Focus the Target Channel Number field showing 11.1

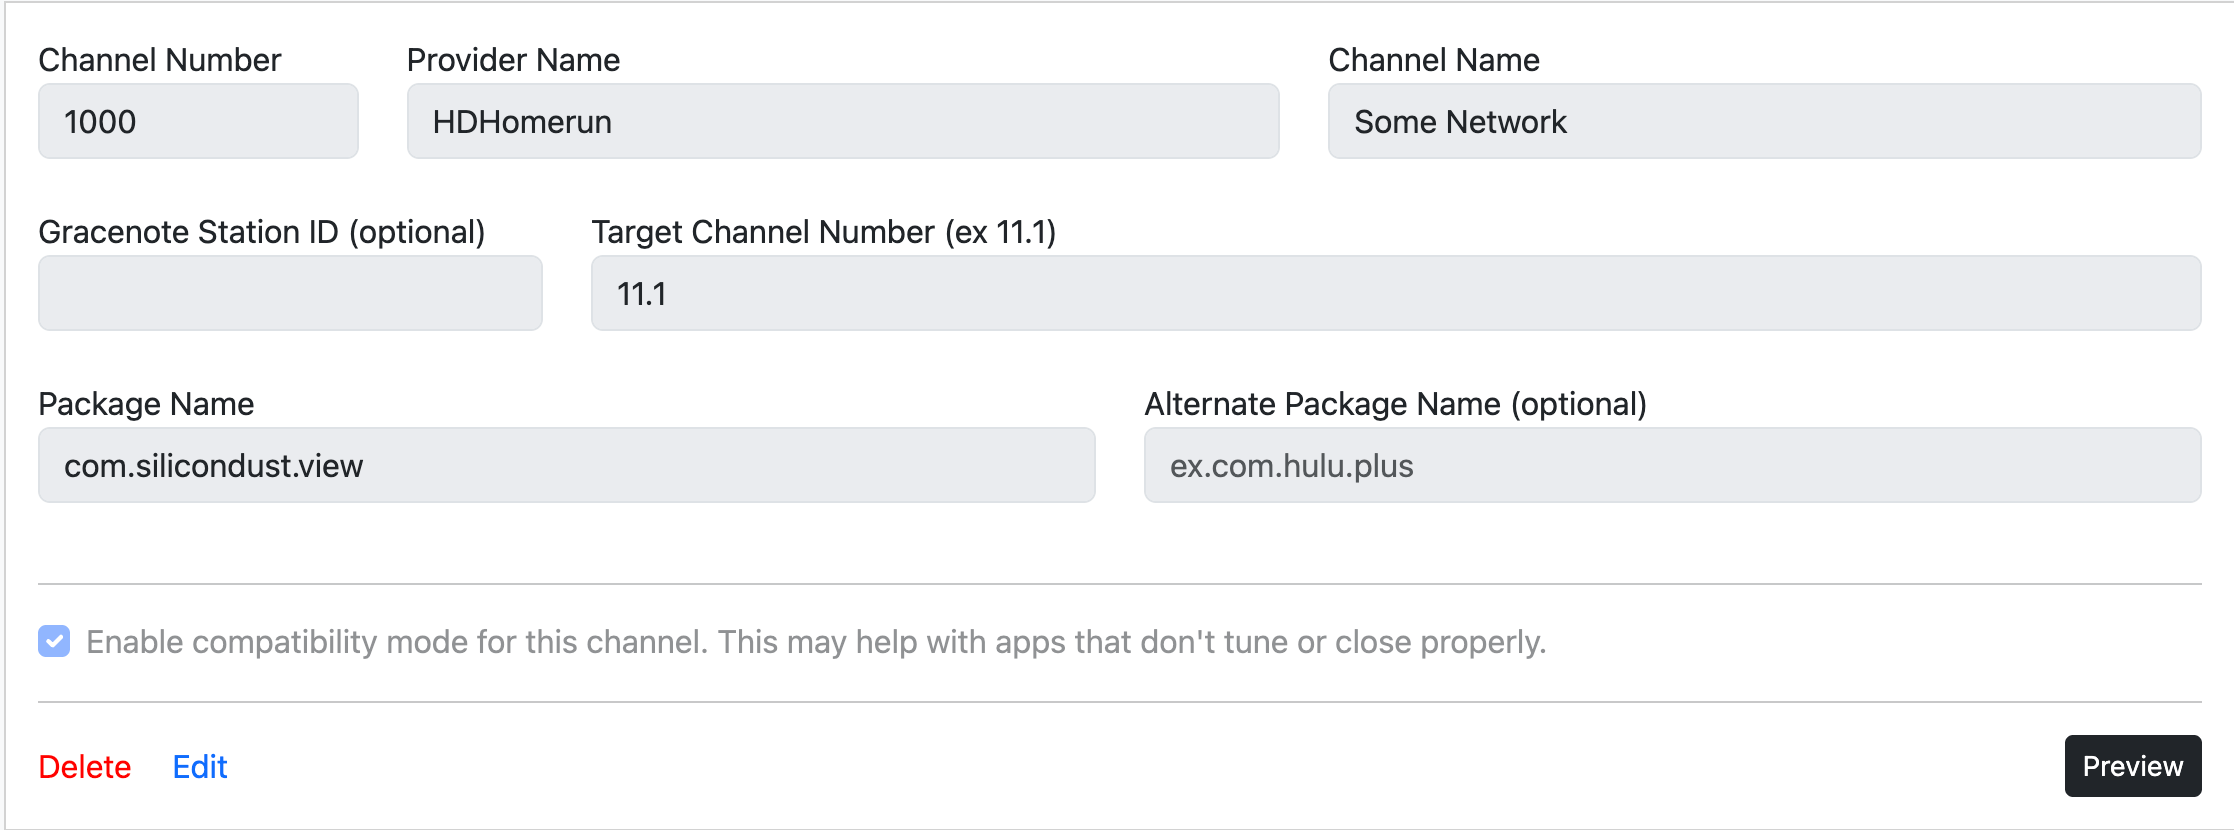pos(1395,293)
